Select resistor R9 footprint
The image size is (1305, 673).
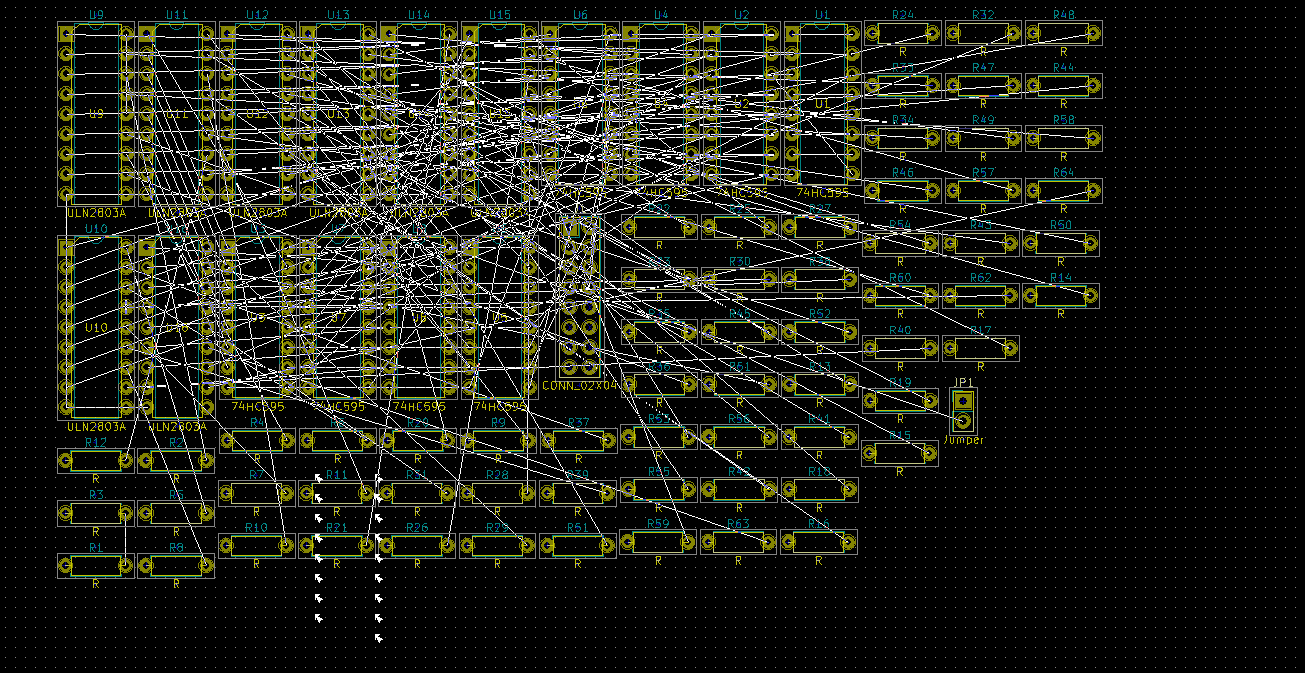[x=499, y=440]
